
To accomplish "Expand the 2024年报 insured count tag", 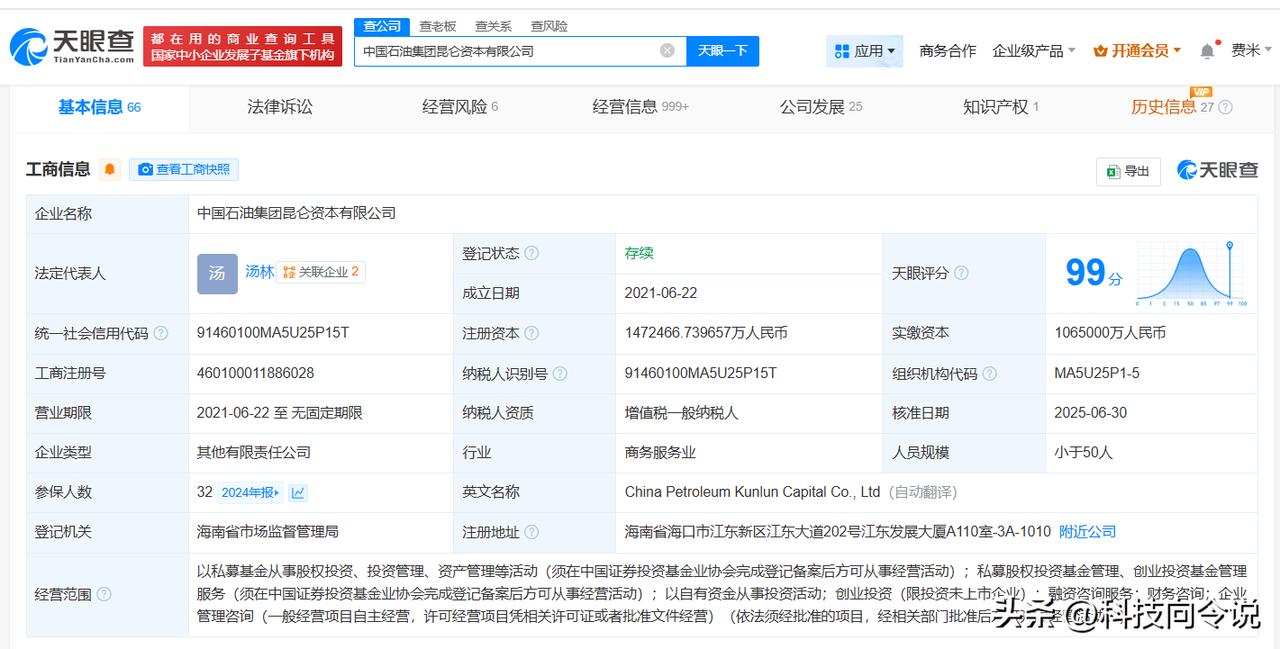I will coord(251,492).
